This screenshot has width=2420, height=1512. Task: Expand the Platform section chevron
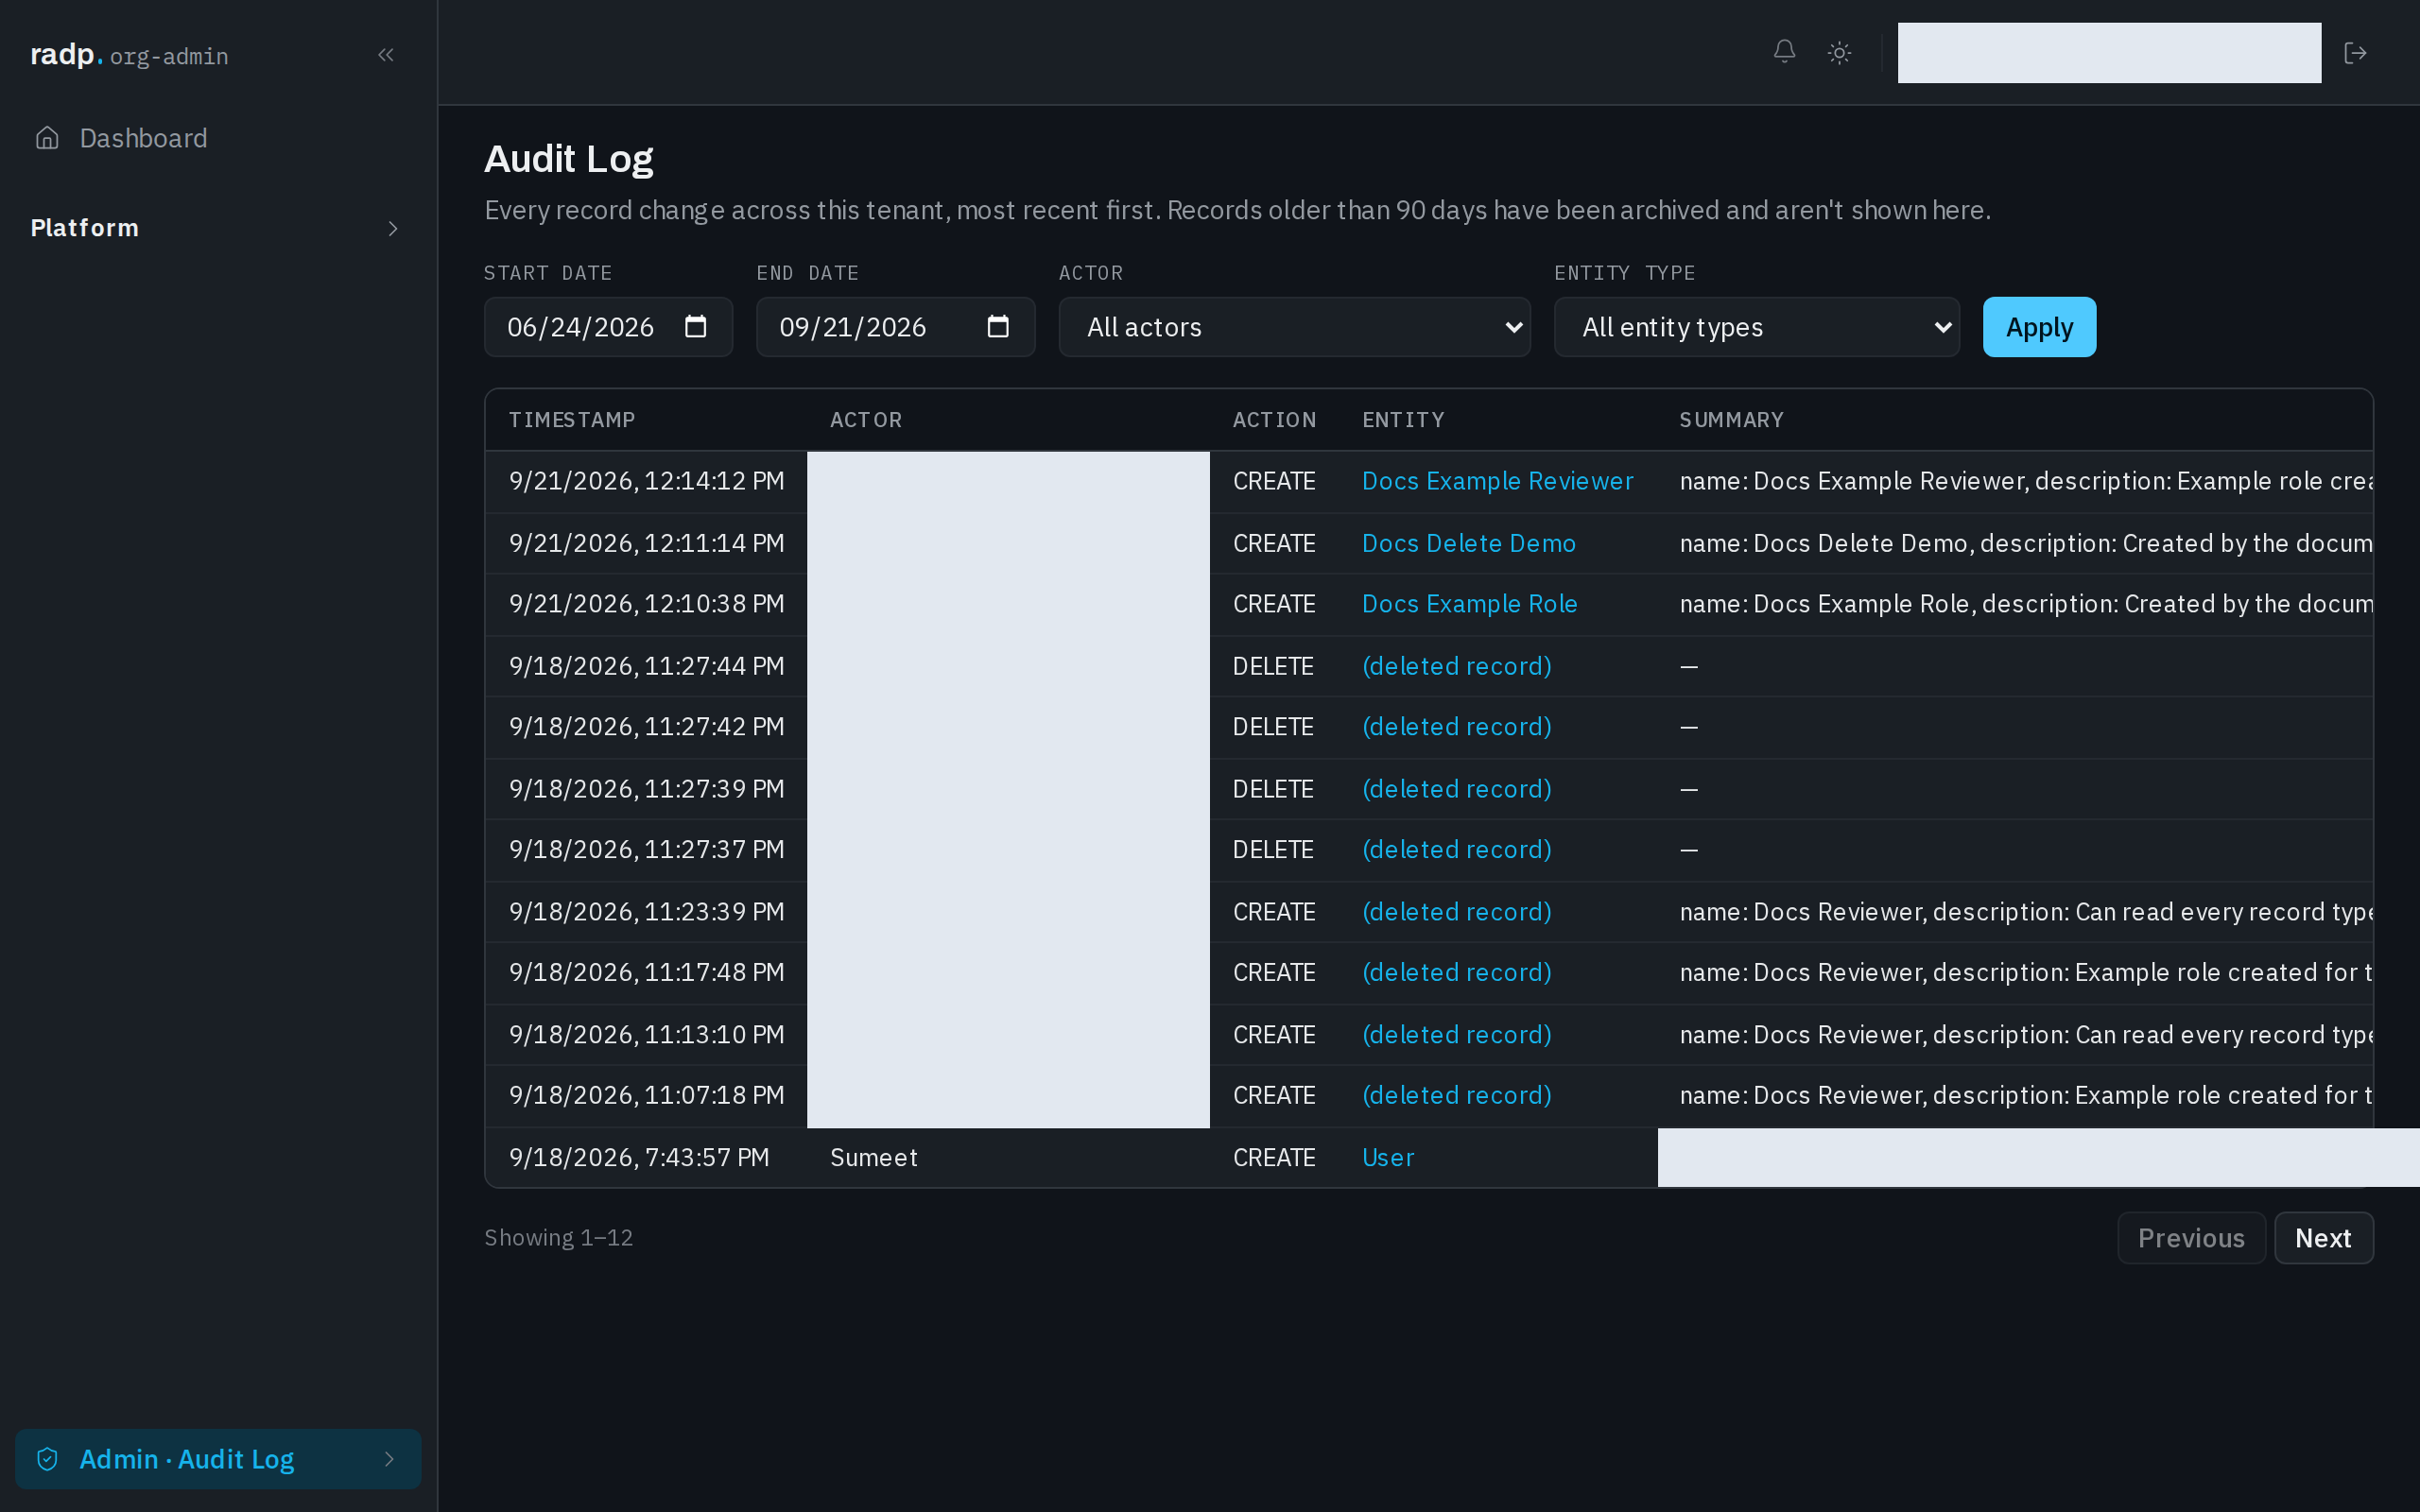click(x=393, y=229)
